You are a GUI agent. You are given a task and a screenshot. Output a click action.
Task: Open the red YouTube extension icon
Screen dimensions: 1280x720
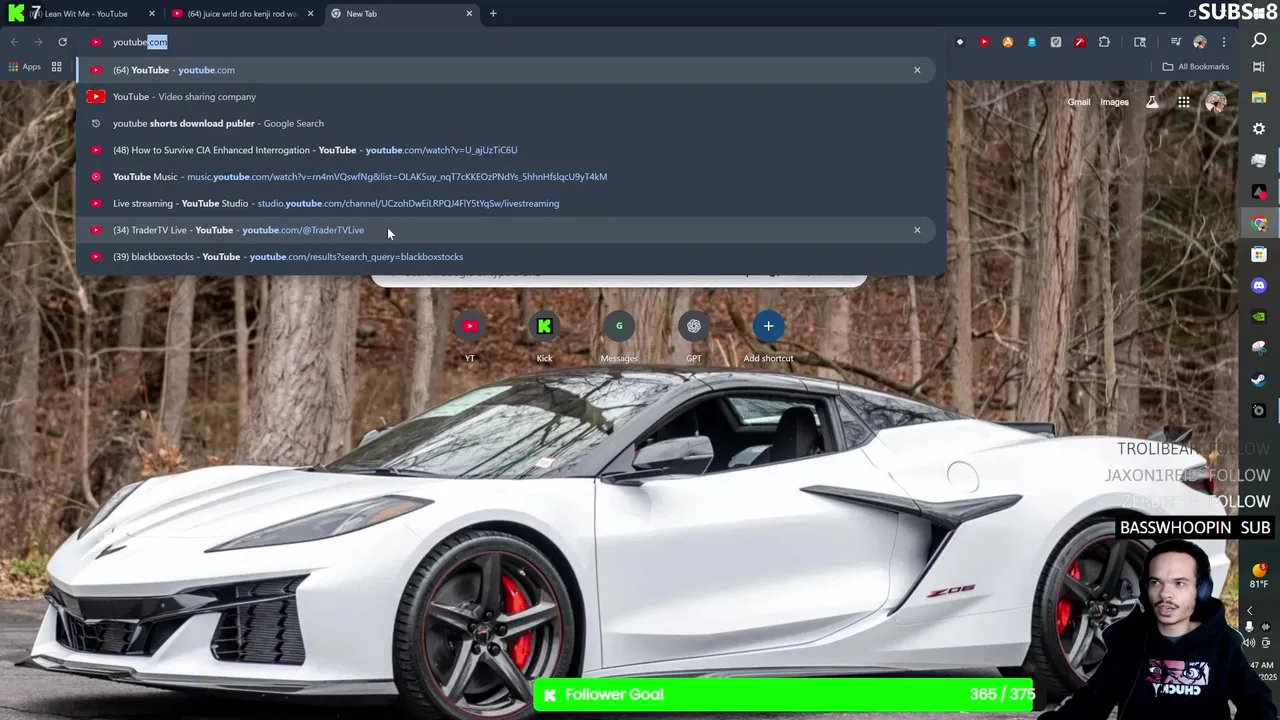pos(984,42)
